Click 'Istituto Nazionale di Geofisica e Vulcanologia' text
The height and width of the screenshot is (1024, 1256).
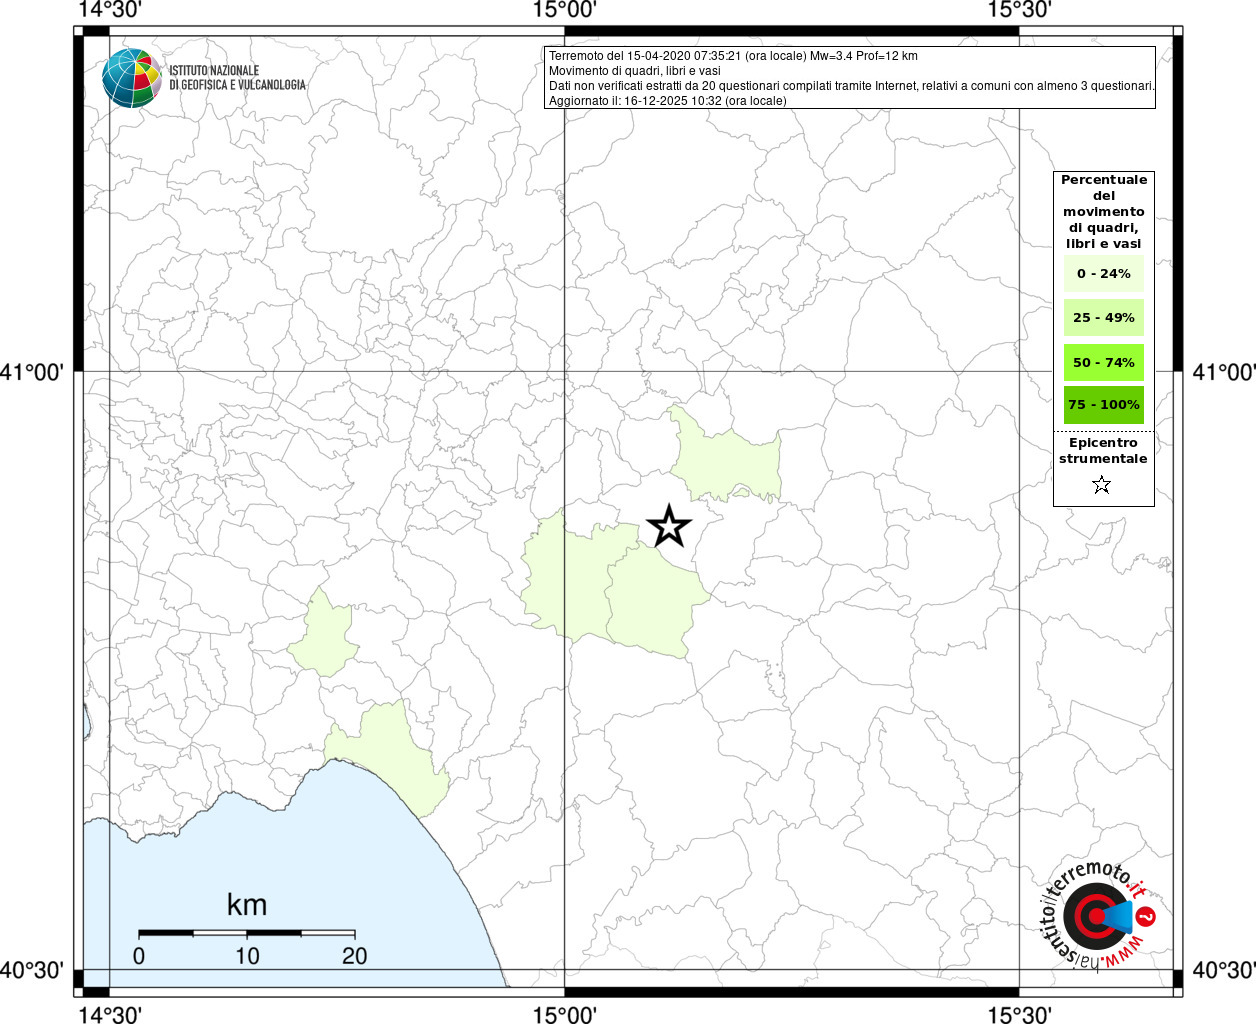237,78
